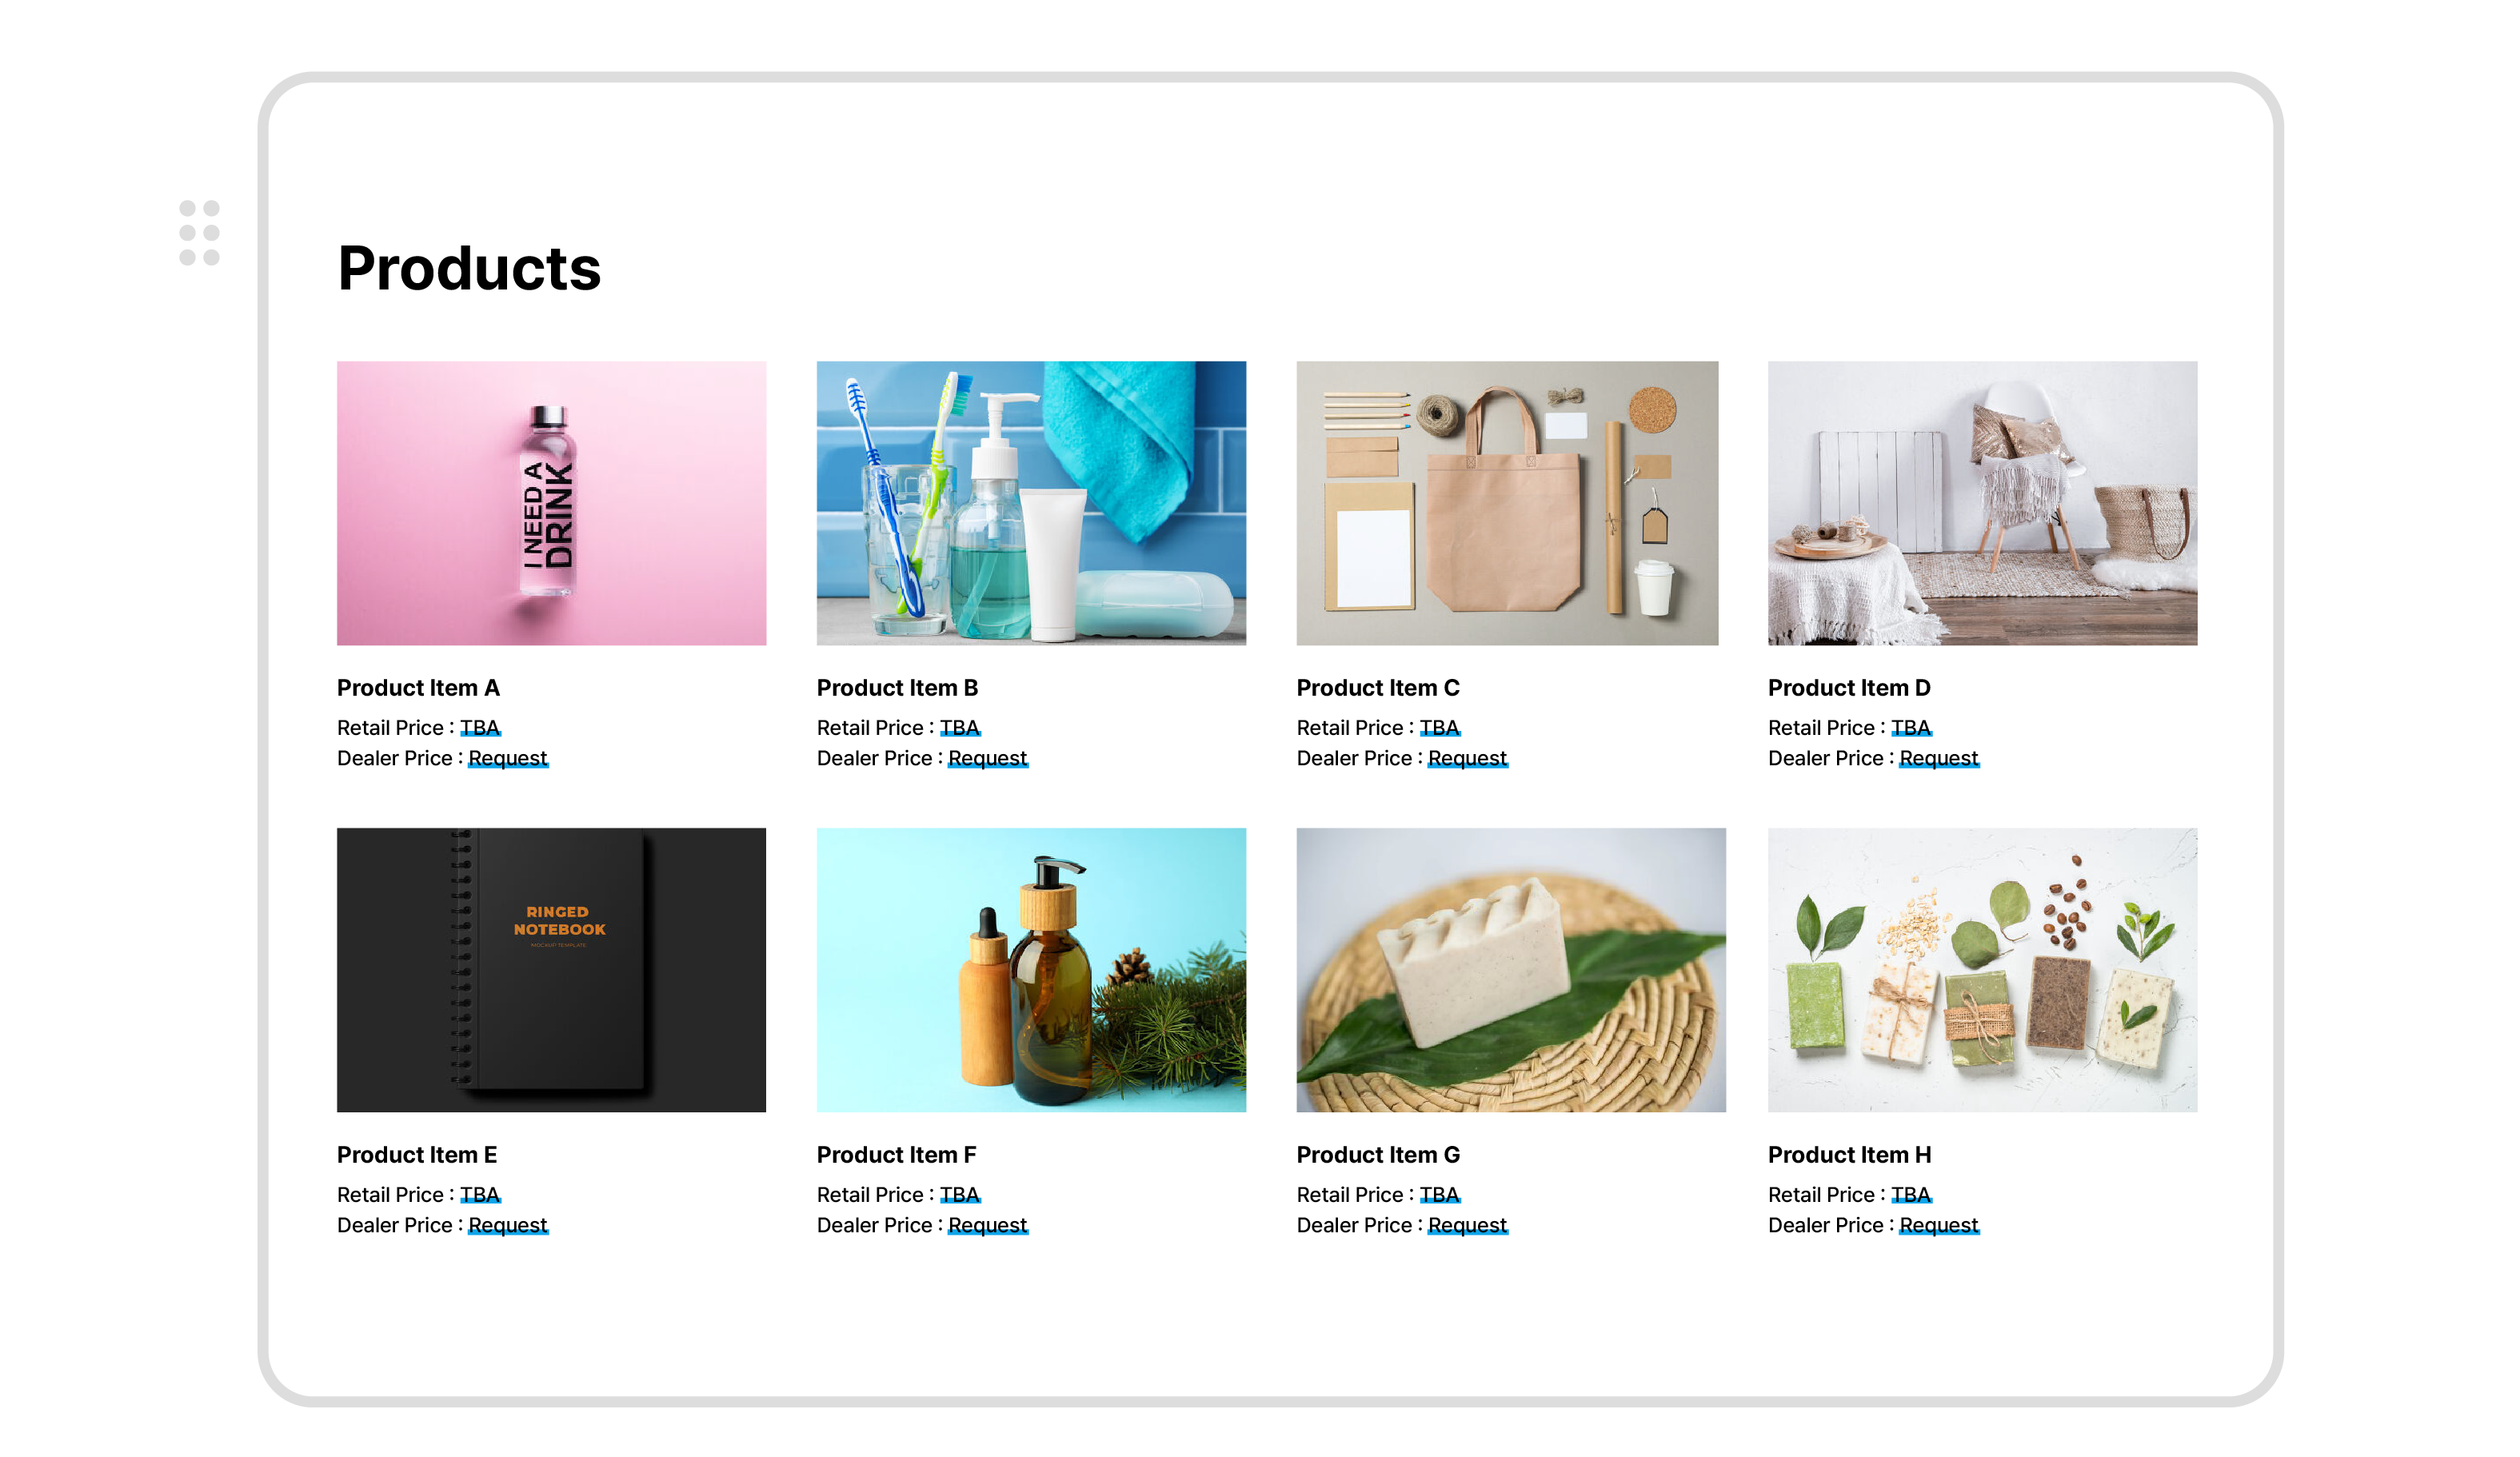The image size is (2520, 1457).
Task: Open the assorted herbal soaps image
Action: pos(1982,970)
